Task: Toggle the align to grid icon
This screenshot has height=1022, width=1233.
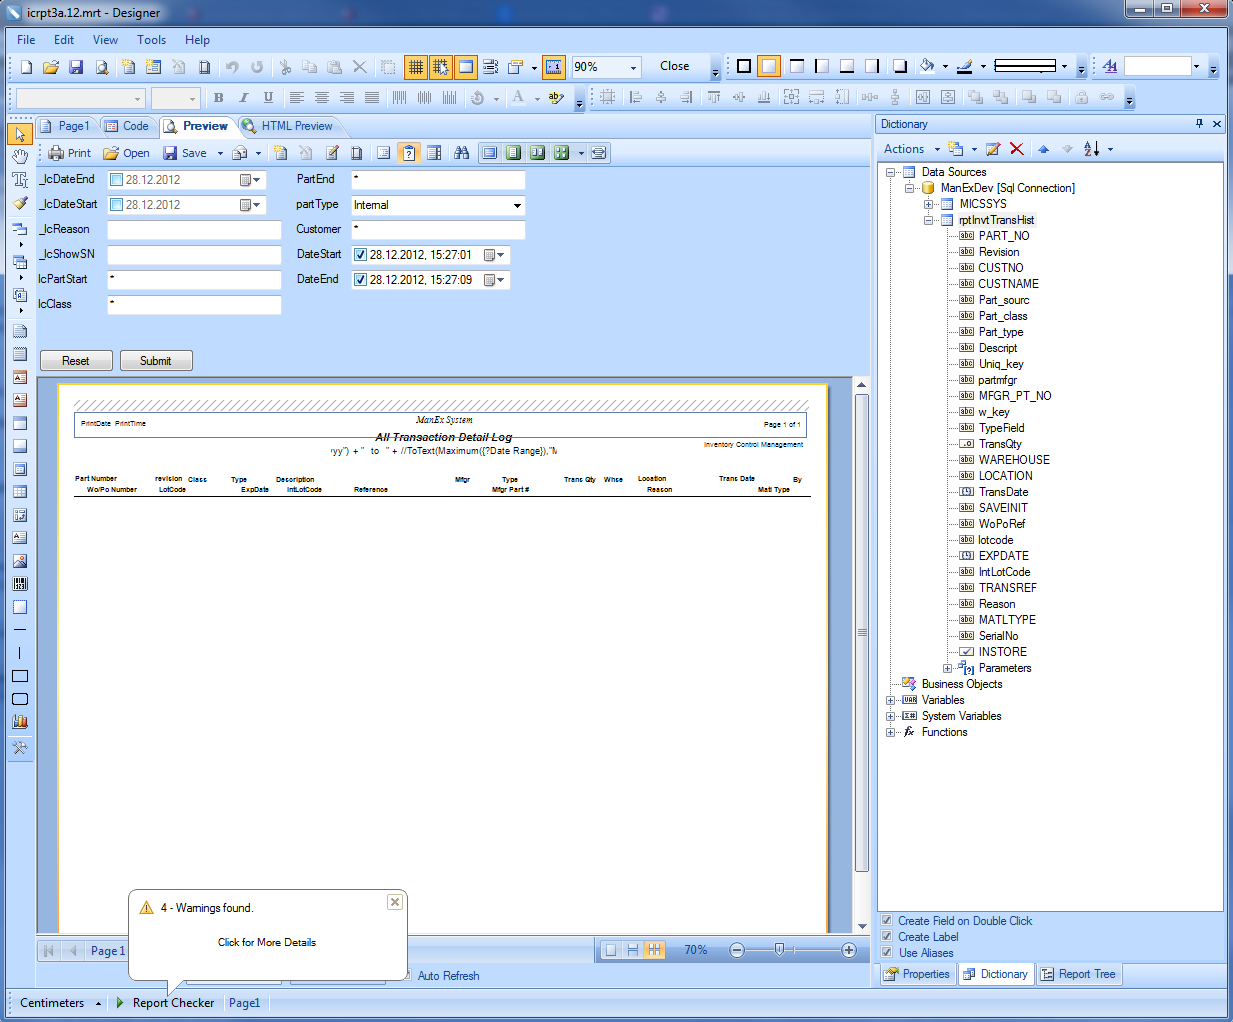Action: (x=440, y=67)
